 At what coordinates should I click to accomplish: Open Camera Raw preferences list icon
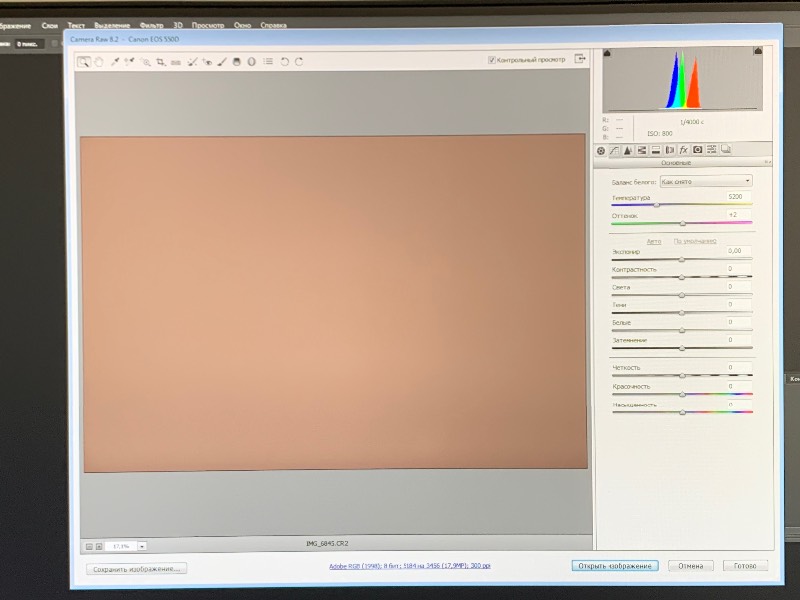pyautogui.click(x=268, y=62)
